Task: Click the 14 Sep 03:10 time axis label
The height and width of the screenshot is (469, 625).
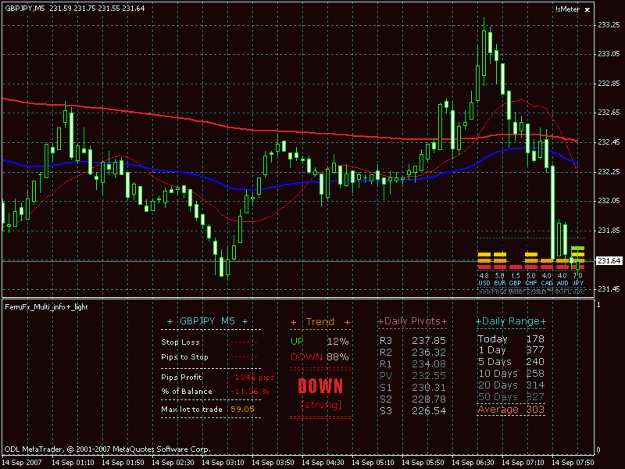Action: click(223, 463)
